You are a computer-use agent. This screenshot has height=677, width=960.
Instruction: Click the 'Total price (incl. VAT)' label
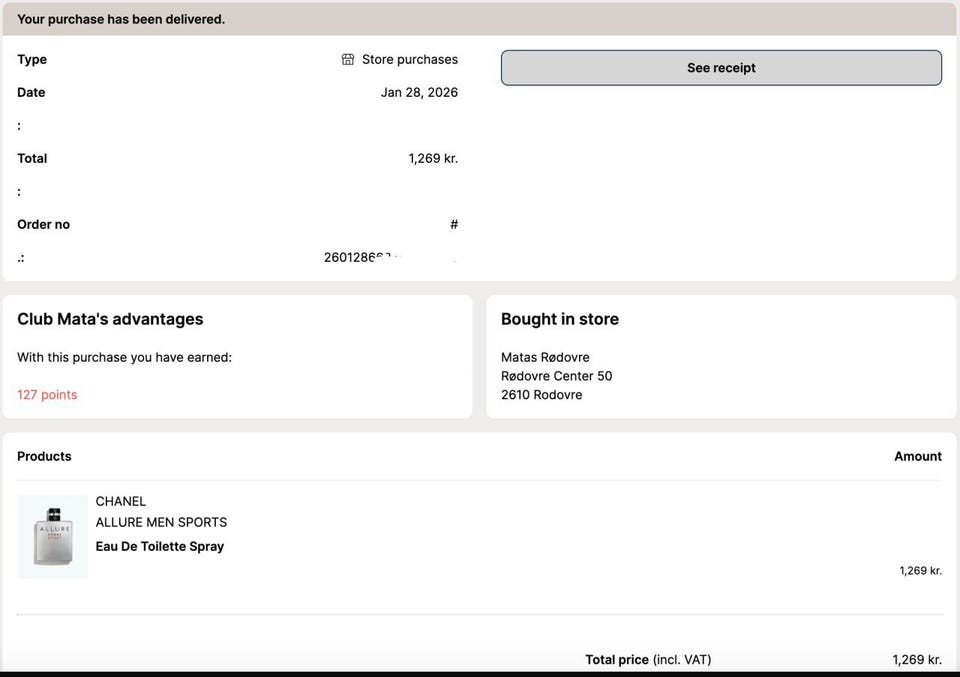tap(648, 659)
